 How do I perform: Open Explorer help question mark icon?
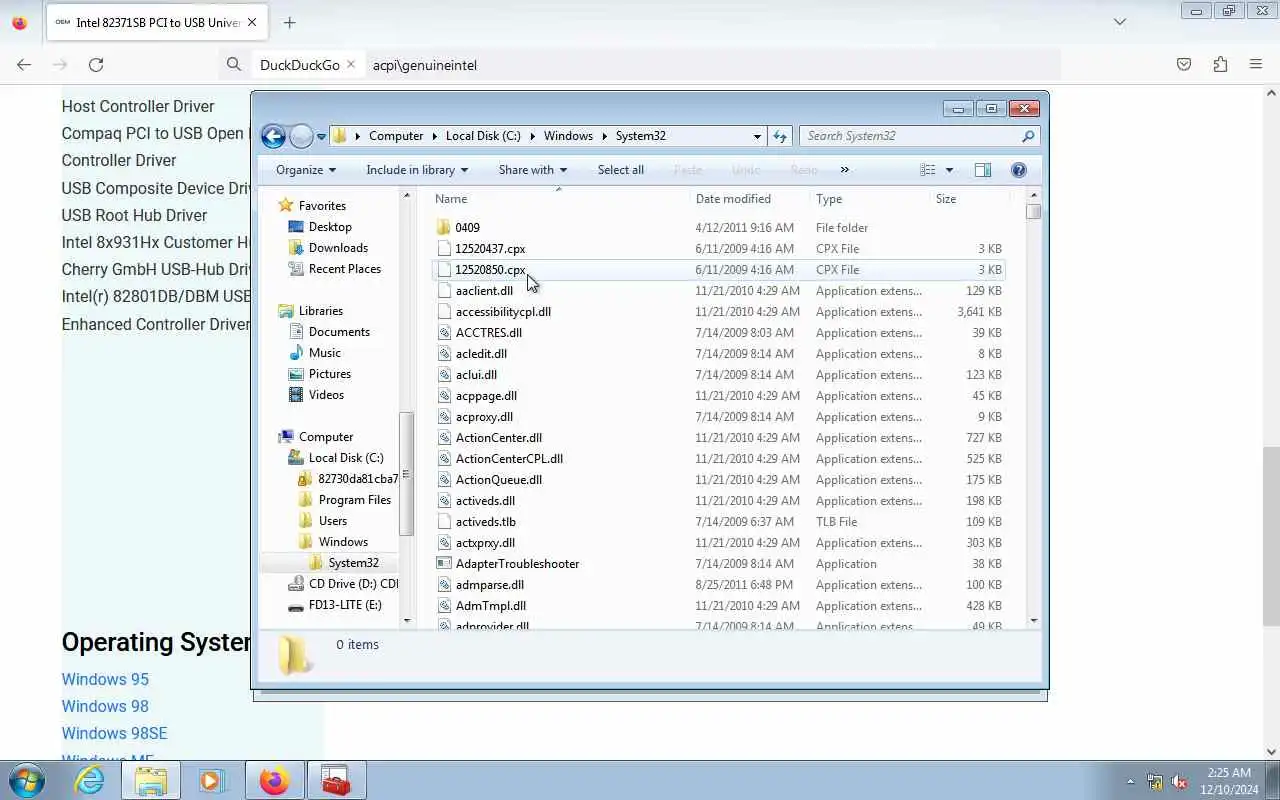1019,170
